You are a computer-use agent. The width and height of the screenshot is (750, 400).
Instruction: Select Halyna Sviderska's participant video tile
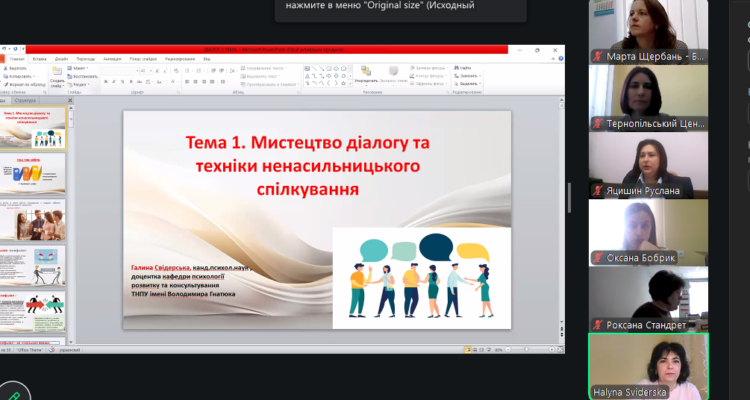648,367
